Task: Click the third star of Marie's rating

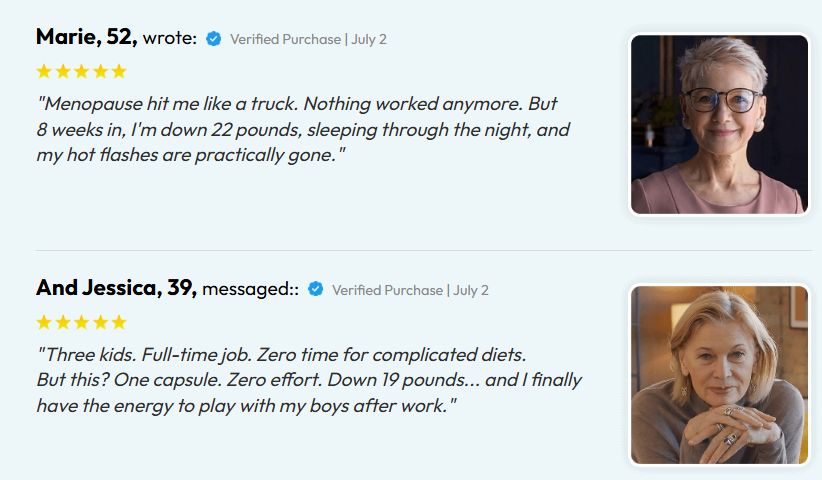Action: click(x=82, y=71)
